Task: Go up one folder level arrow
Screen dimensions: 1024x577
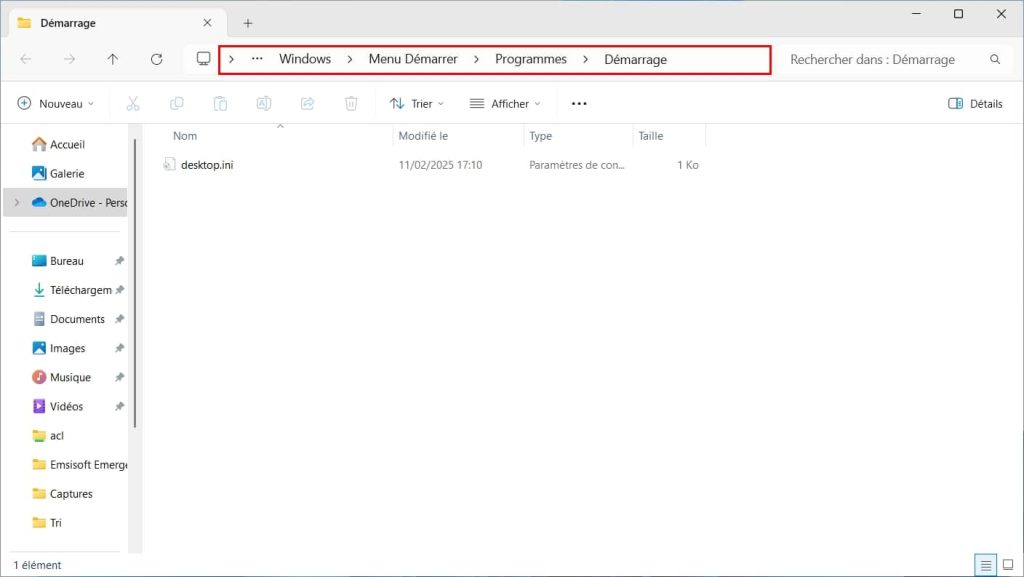Action: tap(113, 59)
